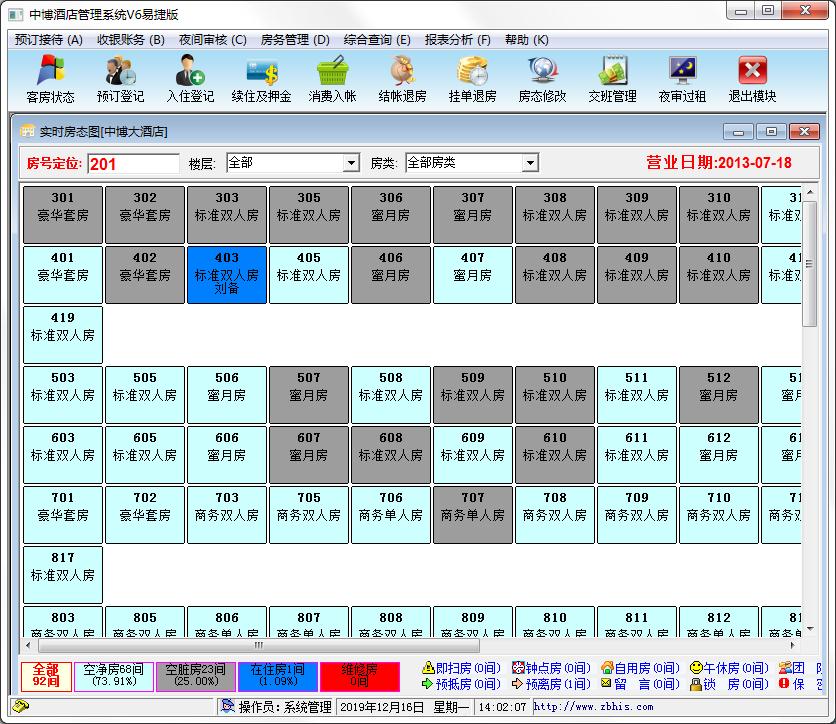Open 夜审过租 night audit icon

click(x=682, y=78)
